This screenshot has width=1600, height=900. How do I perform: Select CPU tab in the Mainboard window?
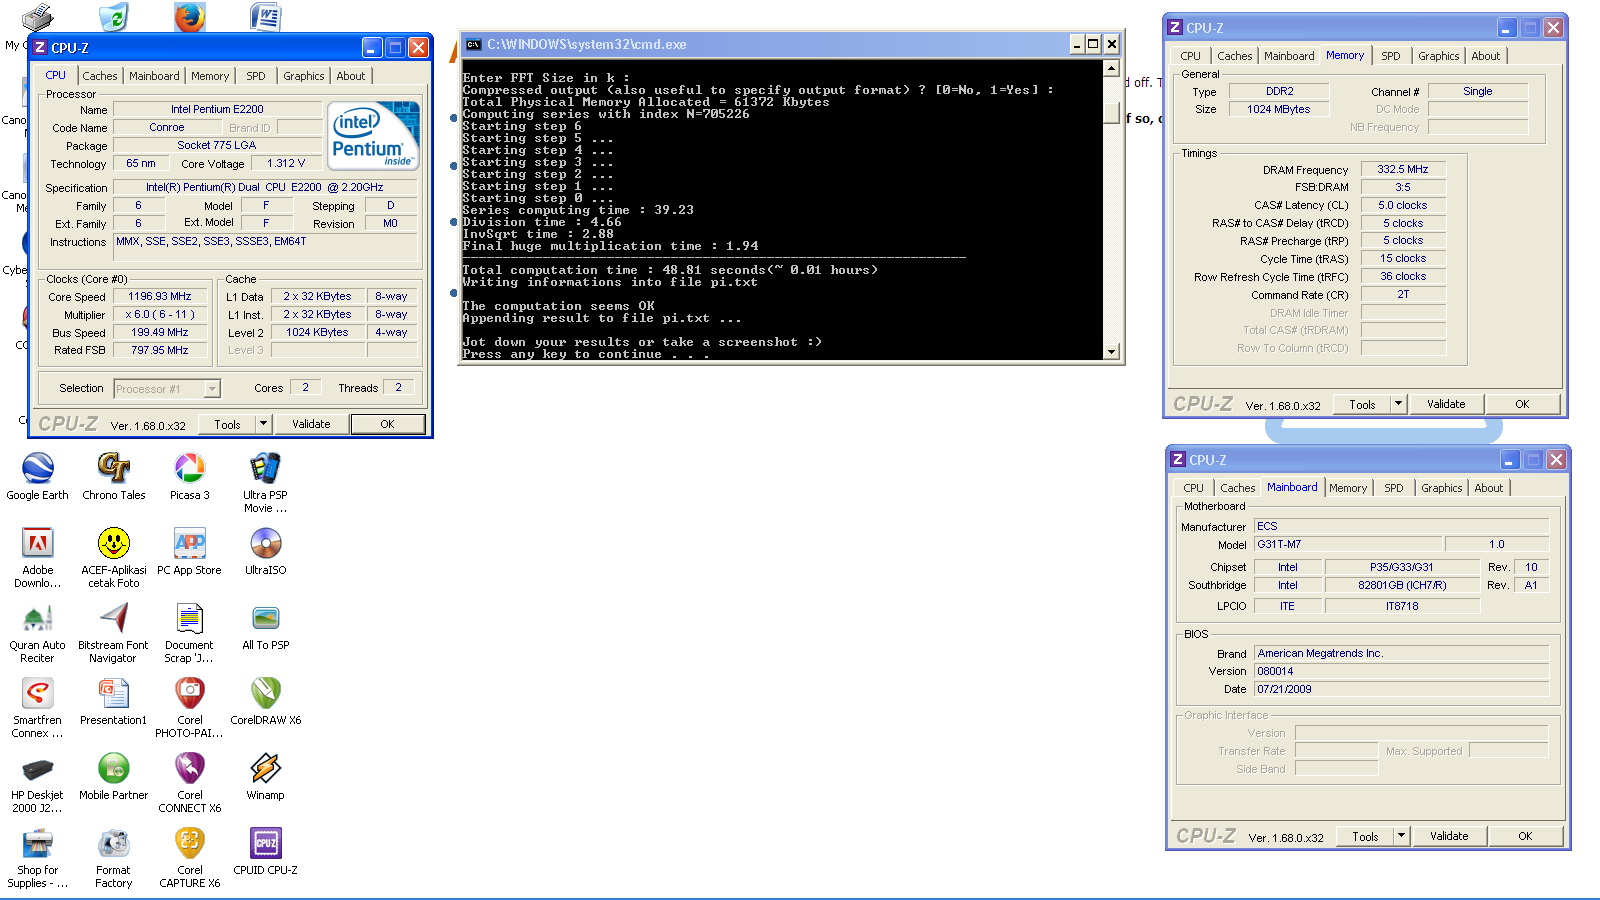(1193, 488)
